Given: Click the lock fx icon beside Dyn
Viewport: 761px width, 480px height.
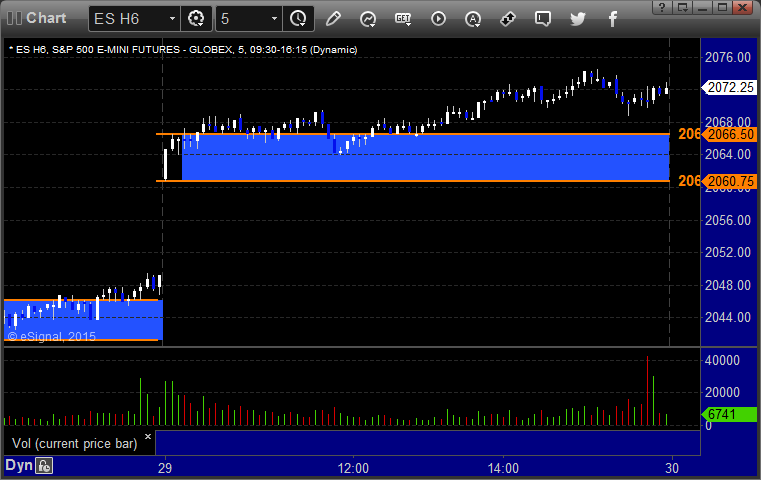Looking at the screenshot, I should coord(44,466).
